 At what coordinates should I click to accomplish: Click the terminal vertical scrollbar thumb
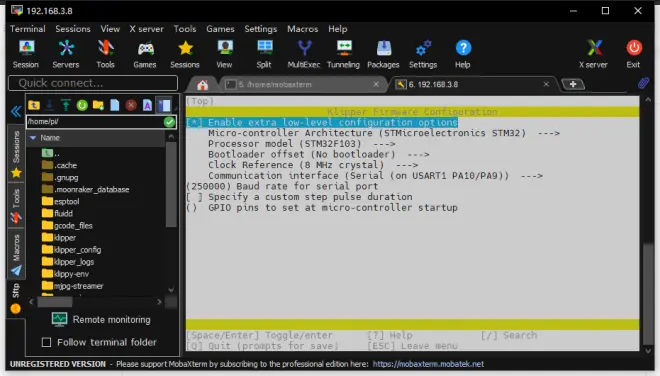coord(648,293)
